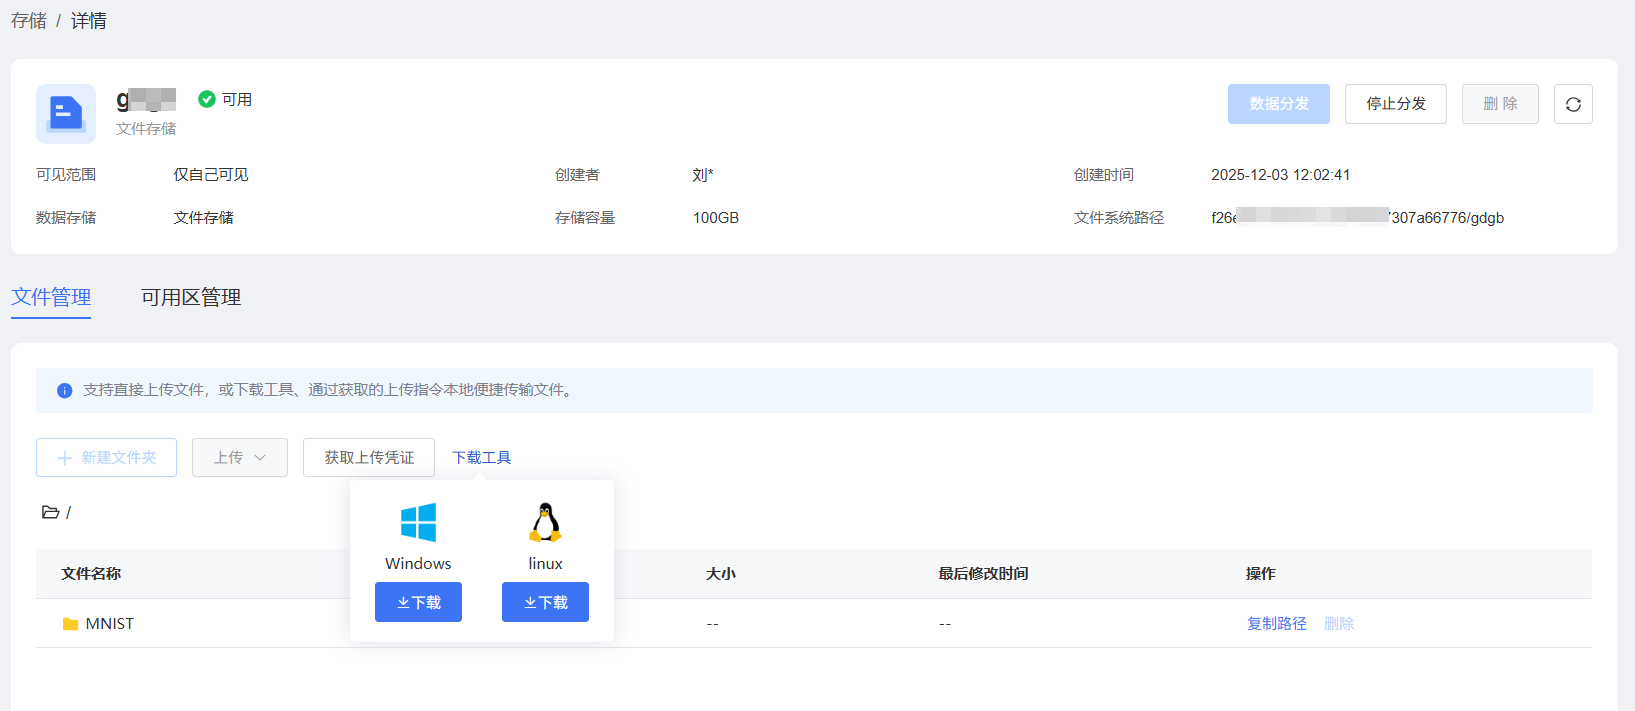Open the 下载工具 link

(x=481, y=457)
